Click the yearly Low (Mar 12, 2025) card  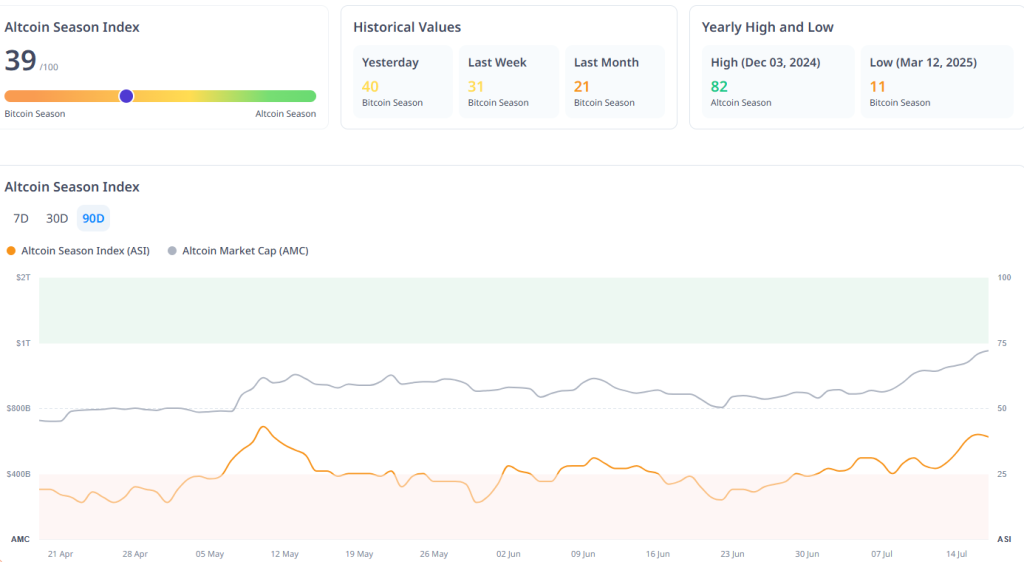coord(935,81)
